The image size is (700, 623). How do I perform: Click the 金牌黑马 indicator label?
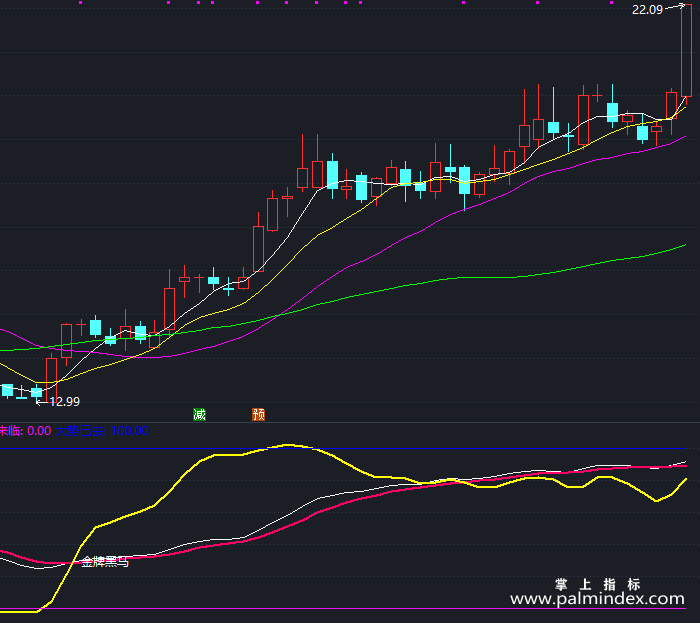click(x=105, y=561)
